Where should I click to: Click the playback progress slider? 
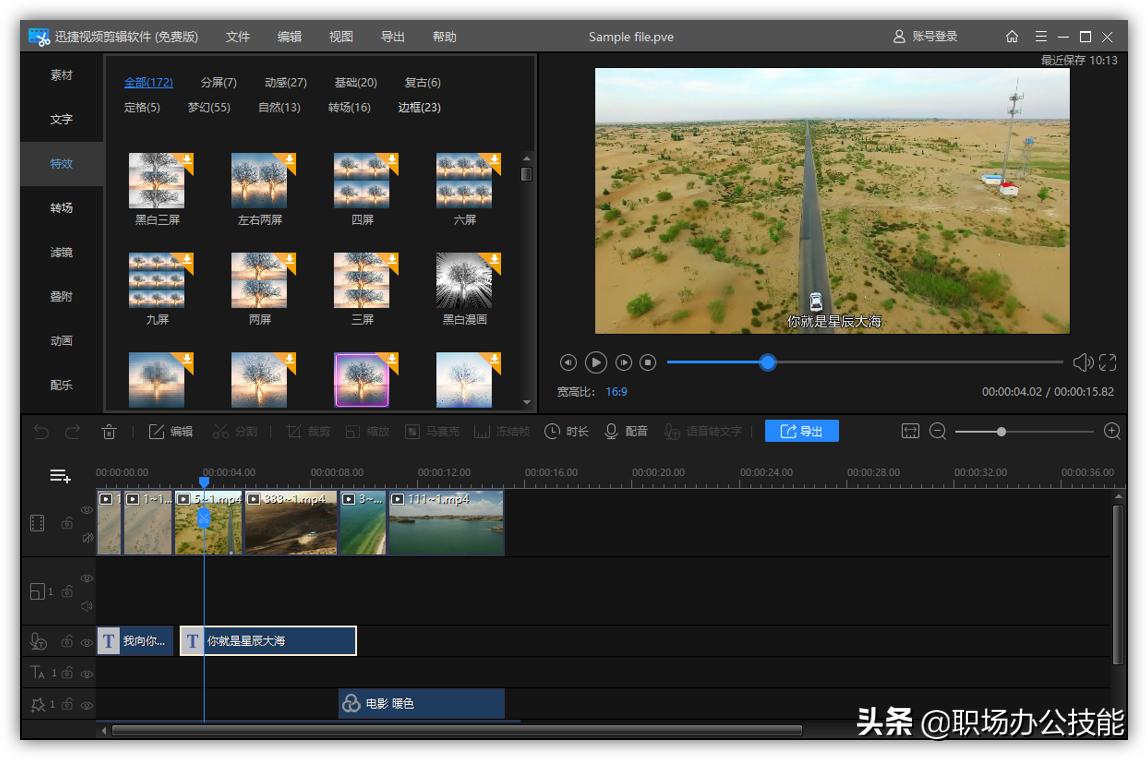click(x=767, y=363)
